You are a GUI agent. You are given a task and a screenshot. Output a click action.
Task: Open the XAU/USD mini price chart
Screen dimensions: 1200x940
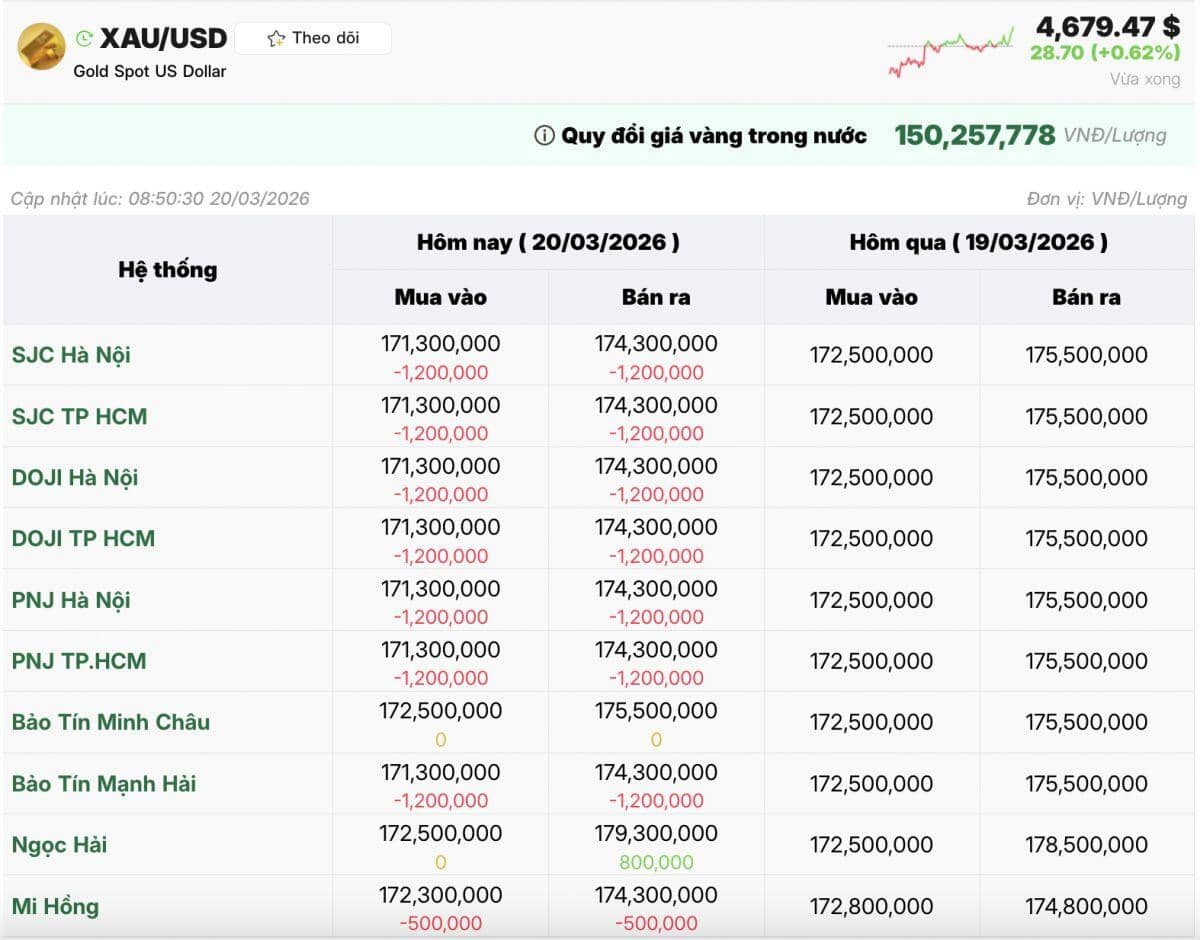(951, 52)
